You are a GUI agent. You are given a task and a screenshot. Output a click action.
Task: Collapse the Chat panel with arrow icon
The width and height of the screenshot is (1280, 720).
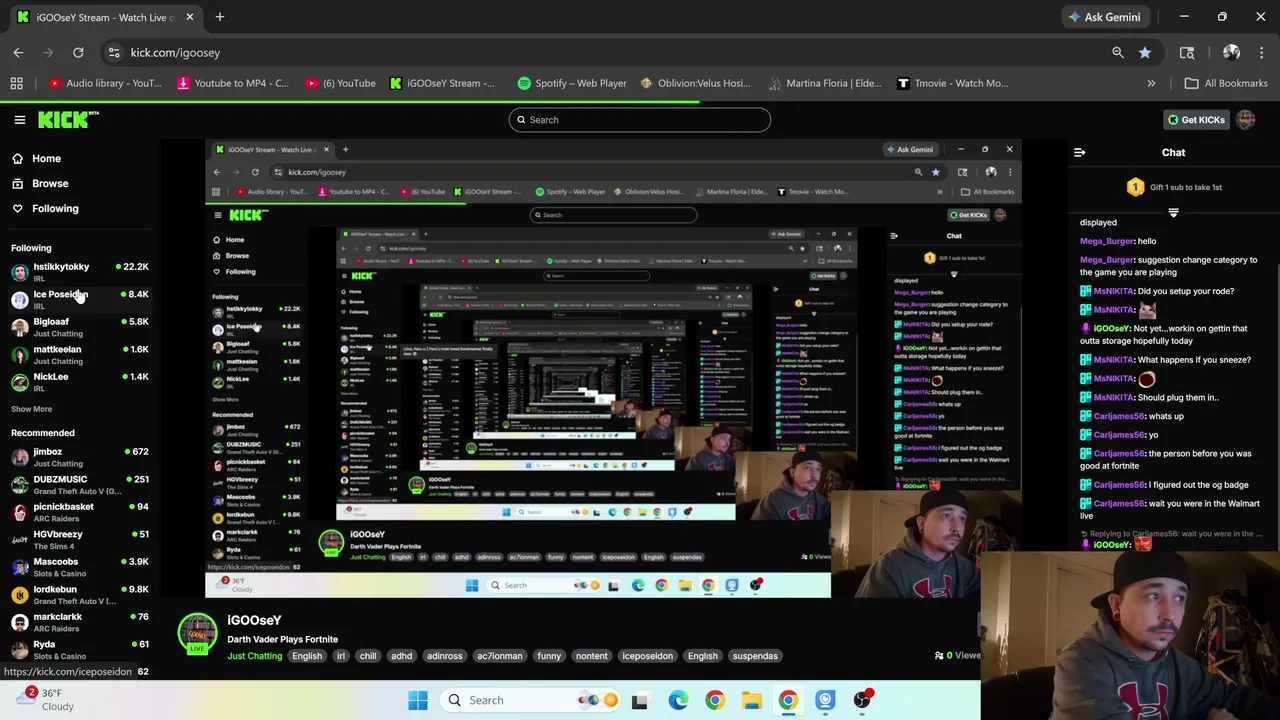tap(1079, 153)
